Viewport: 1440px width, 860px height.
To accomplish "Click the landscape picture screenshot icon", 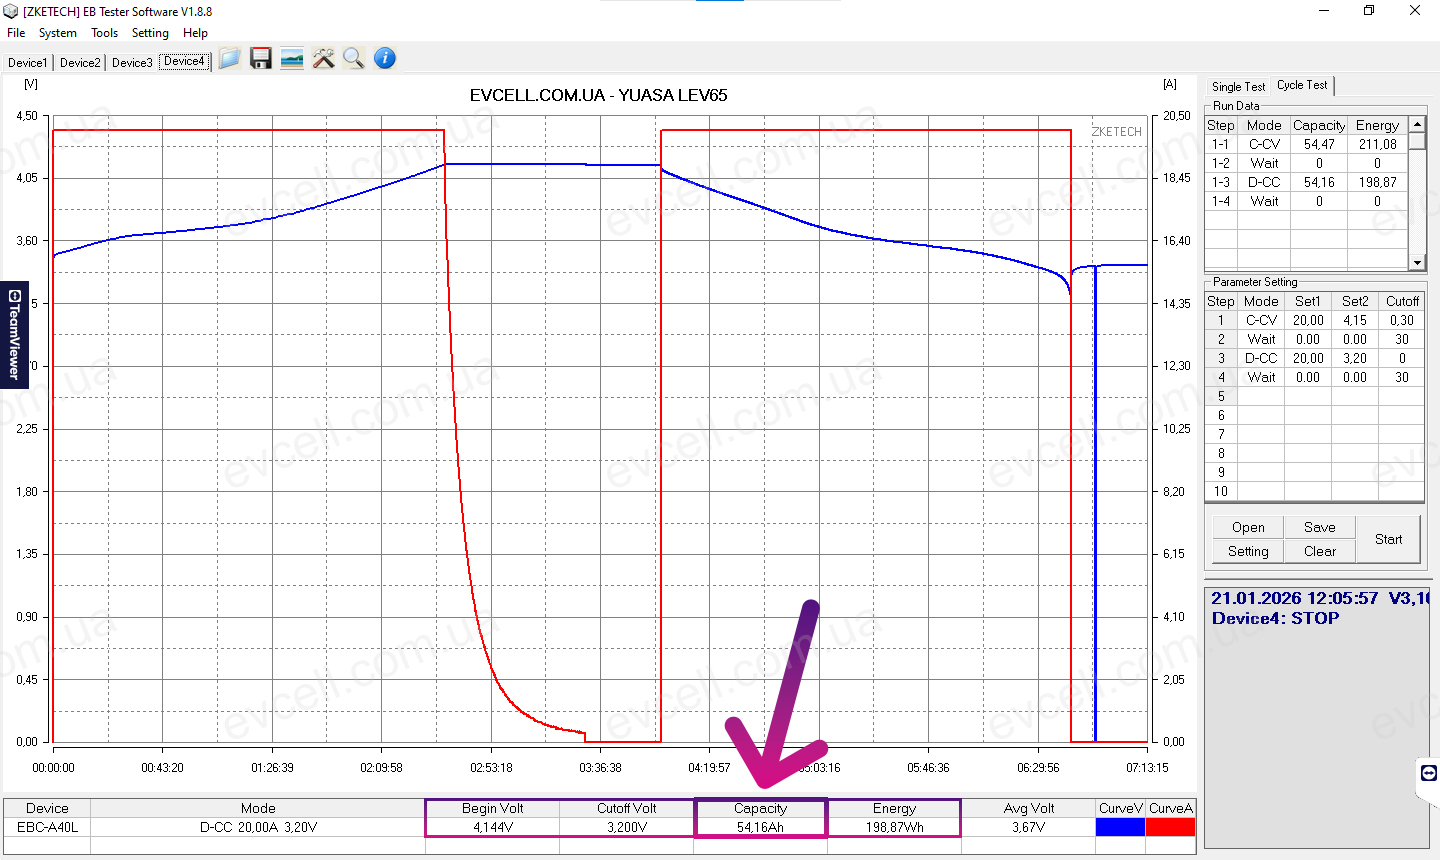I will 292,59.
